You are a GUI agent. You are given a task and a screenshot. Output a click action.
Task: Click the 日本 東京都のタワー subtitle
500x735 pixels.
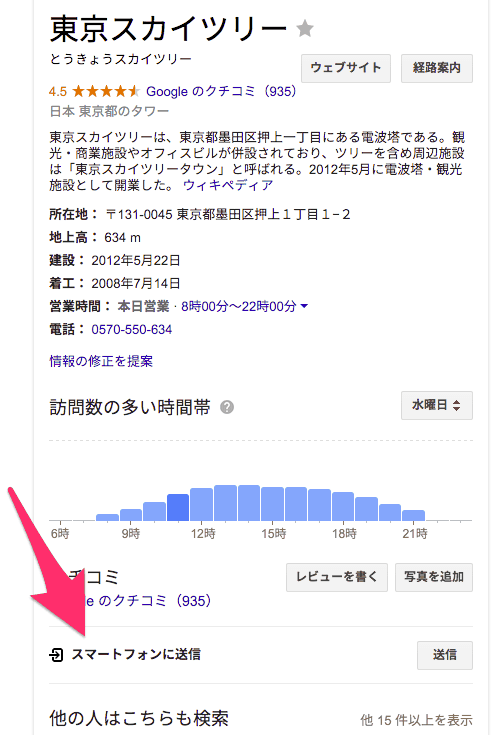coord(109,111)
